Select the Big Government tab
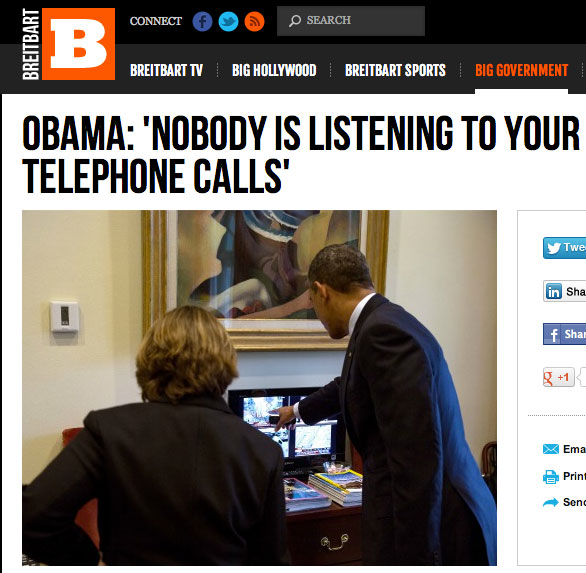This screenshot has height=573, width=586. coord(521,70)
